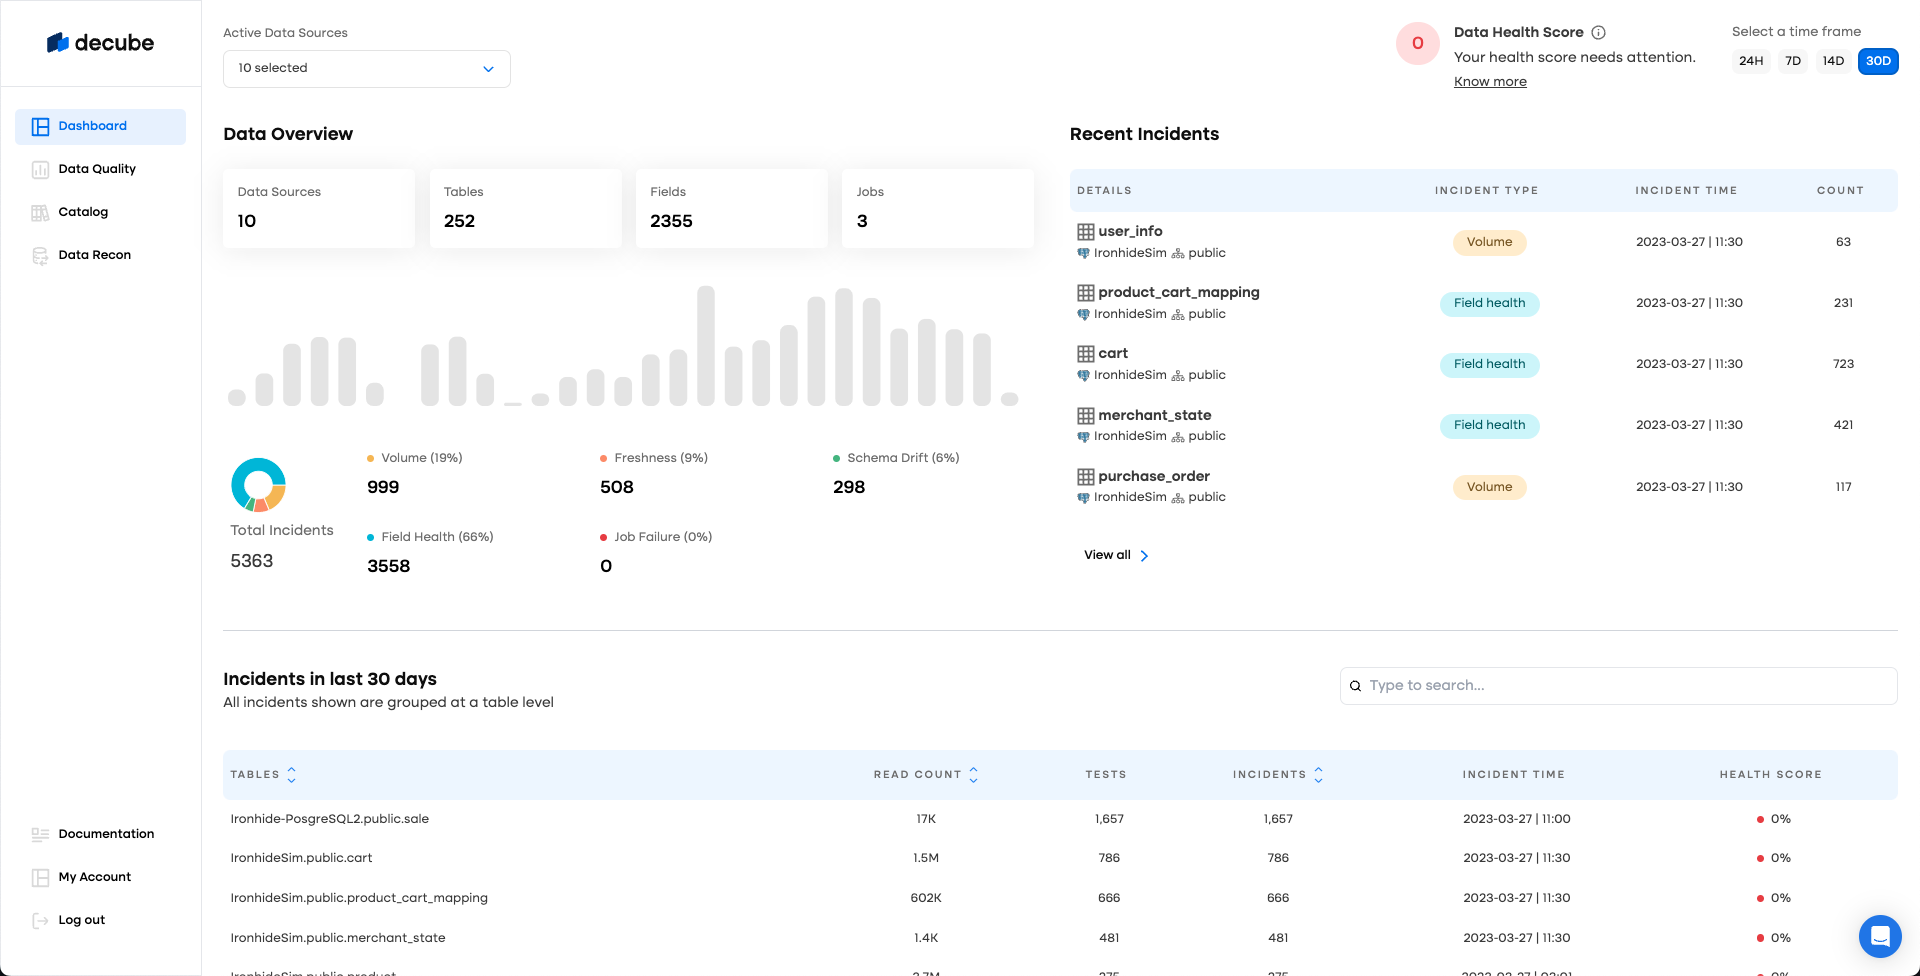The image size is (1920, 976).
Task: Click the Freshness (9%) legend dot
Action: tap(603, 459)
